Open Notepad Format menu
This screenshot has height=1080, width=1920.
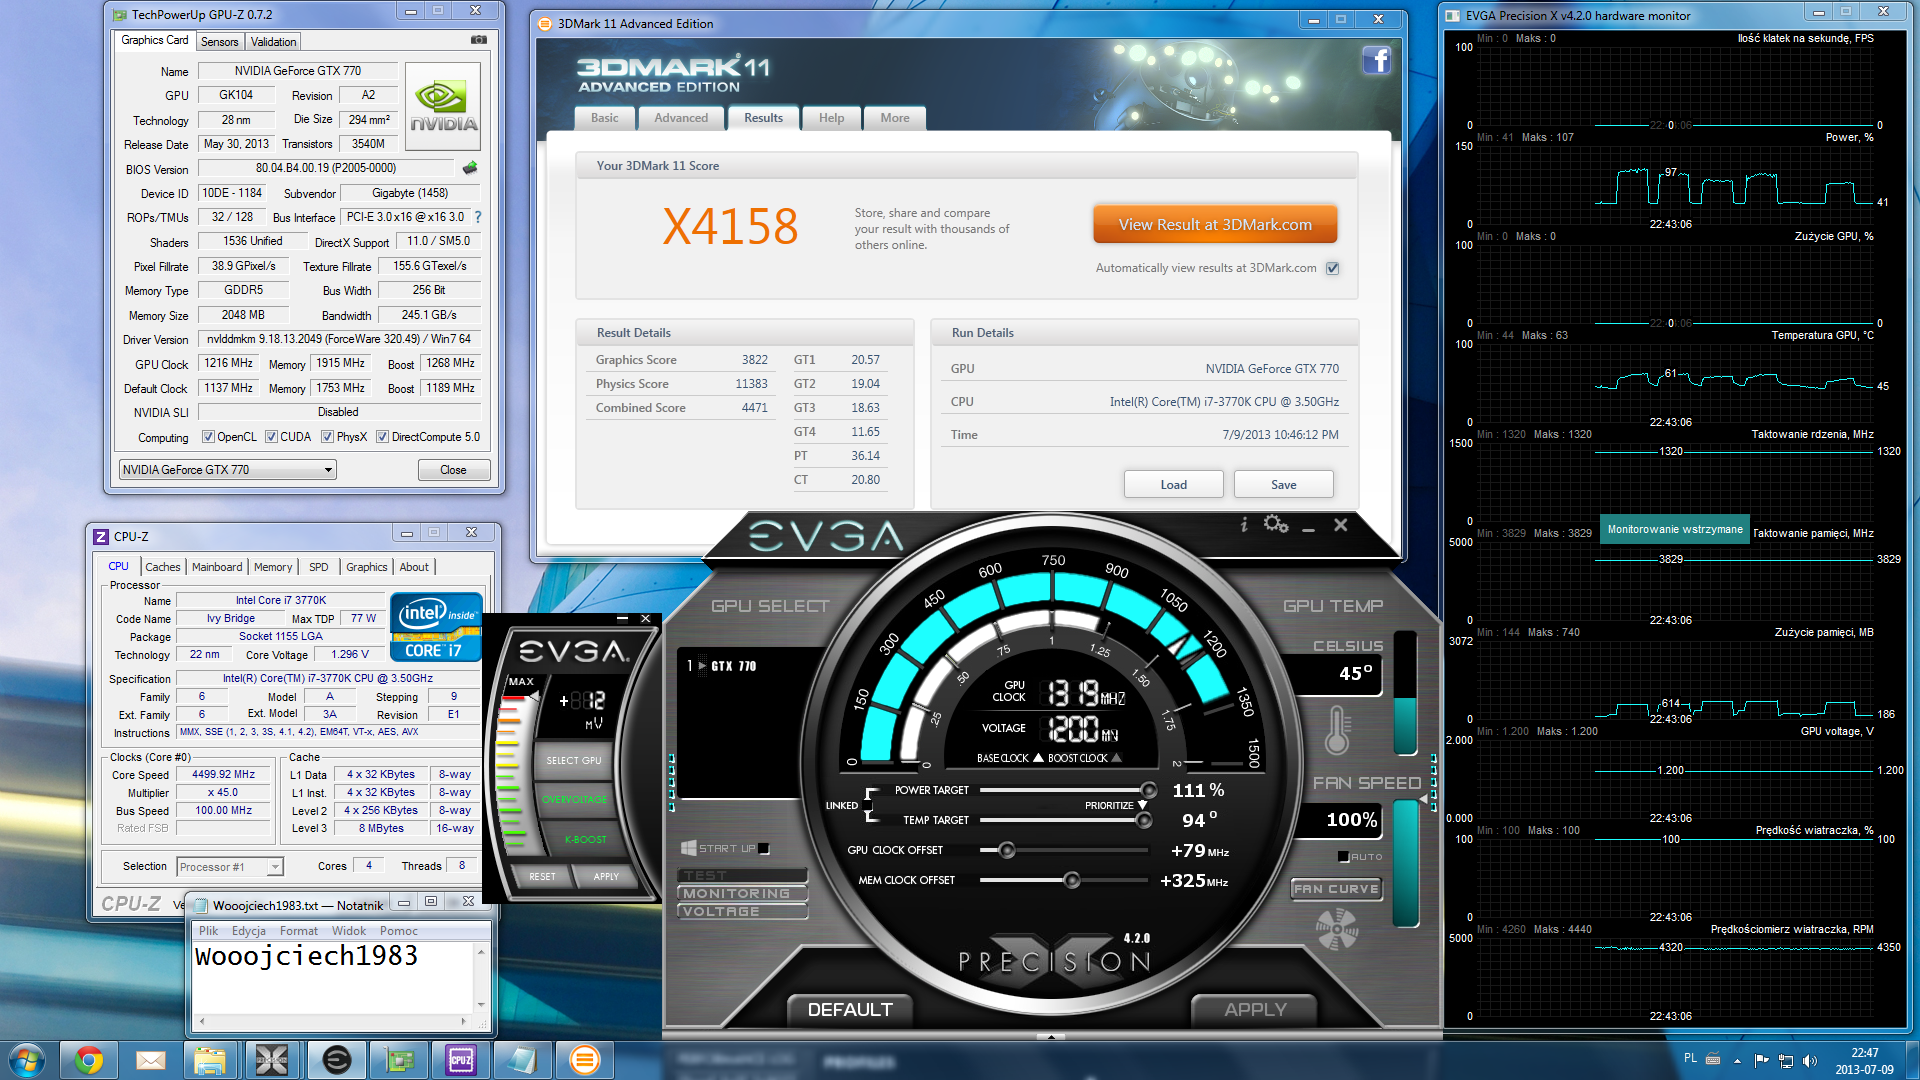(299, 931)
